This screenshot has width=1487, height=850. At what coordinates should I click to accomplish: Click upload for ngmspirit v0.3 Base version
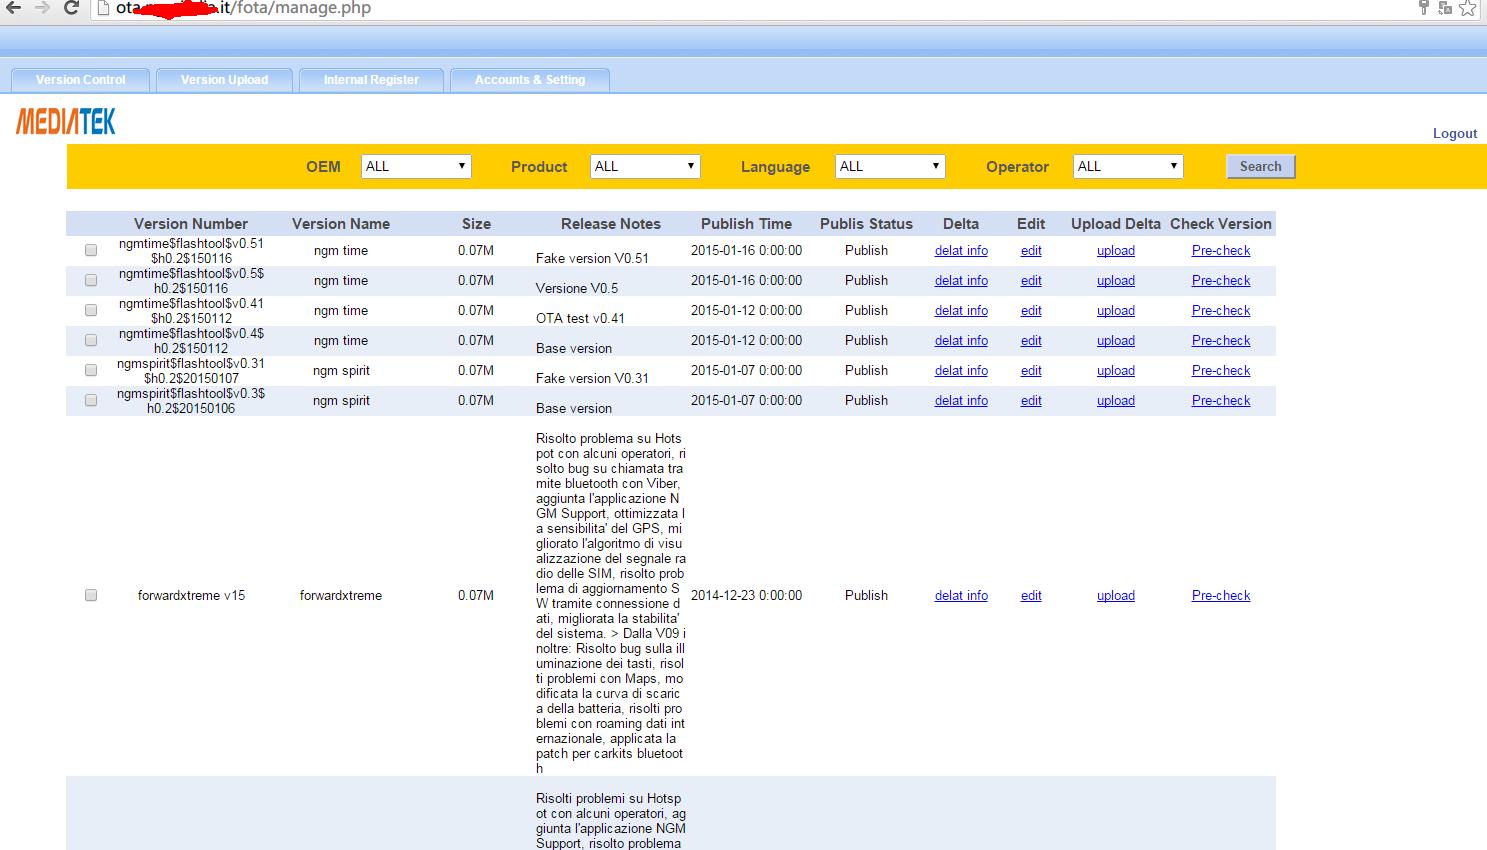1116,400
